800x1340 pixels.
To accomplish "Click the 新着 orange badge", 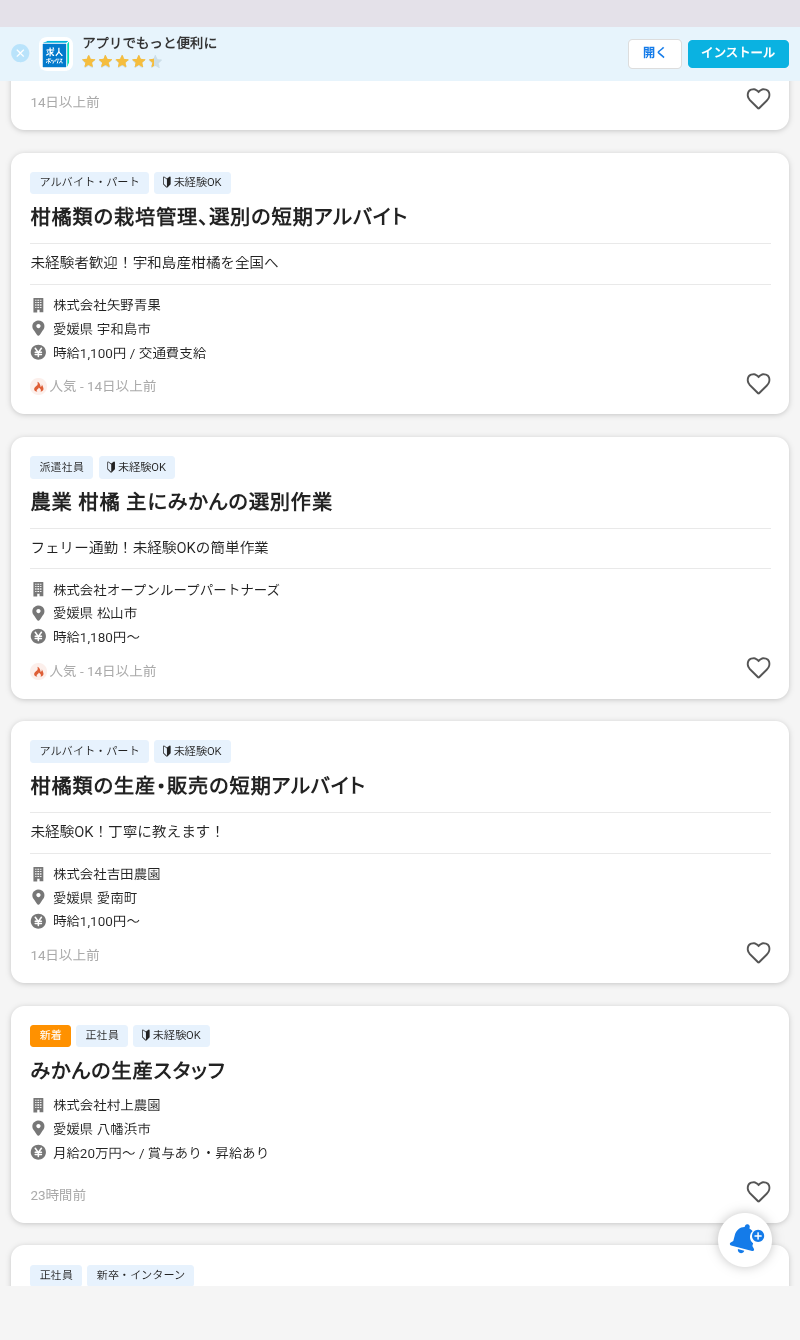I will (50, 1036).
